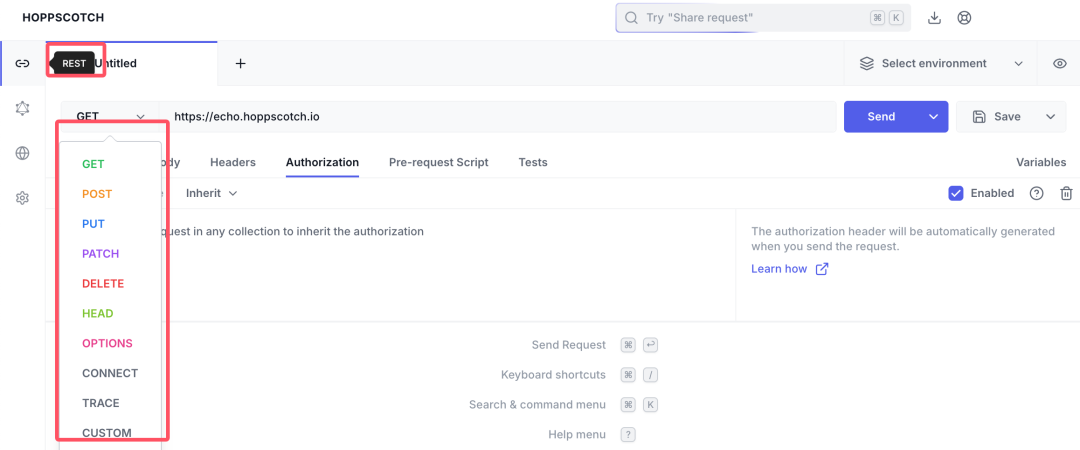Screen dimensions: 1080x450
Task: Click the download install app icon
Action: click(x=935, y=18)
